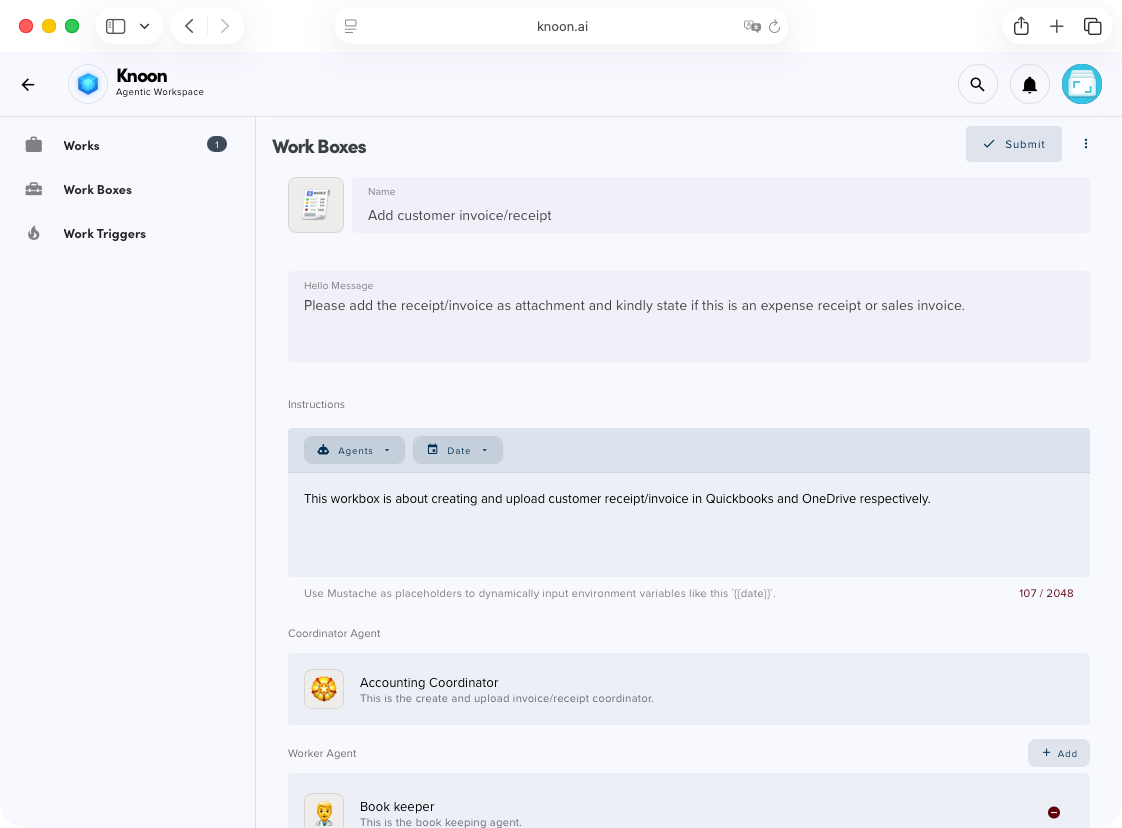Click the Submit button
This screenshot has width=1122, height=828.
pos(1013,143)
